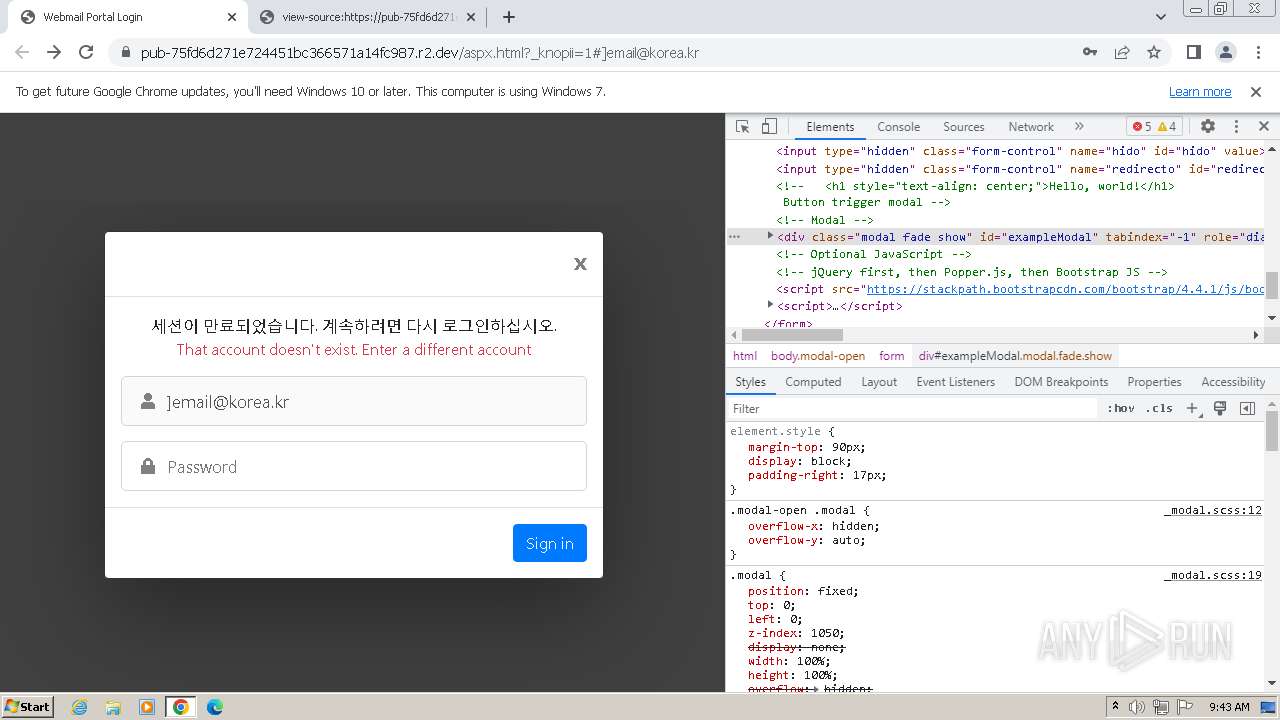Open the Learn more link
Screen dimensions: 1280x720
[1200, 91]
